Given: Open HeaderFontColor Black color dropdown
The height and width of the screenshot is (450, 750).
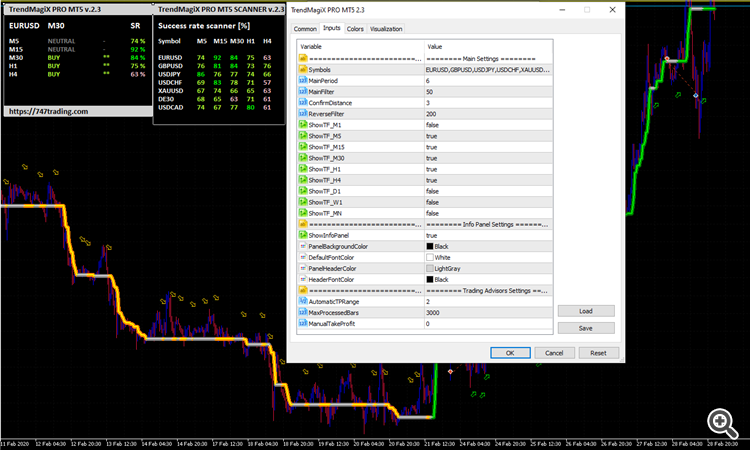Looking at the screenshot, I should pos(488,279).
